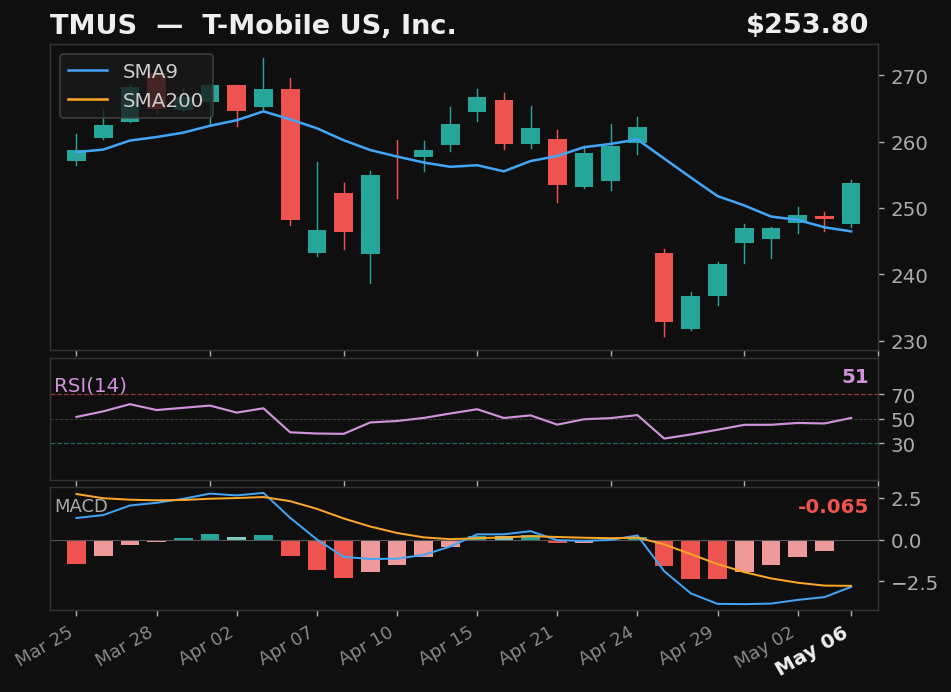Image resolution: width=951 pixels, height=692 pixels.
Task: Click the $253.80 current price label
Action: coord(807,24)
